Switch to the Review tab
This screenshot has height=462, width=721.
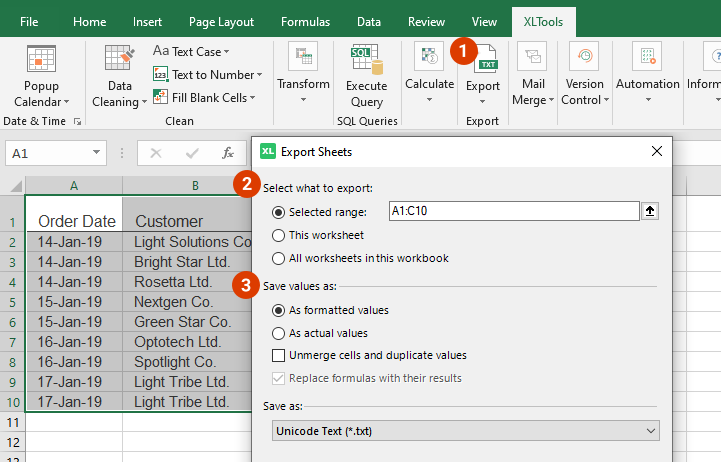click(426, 22)
